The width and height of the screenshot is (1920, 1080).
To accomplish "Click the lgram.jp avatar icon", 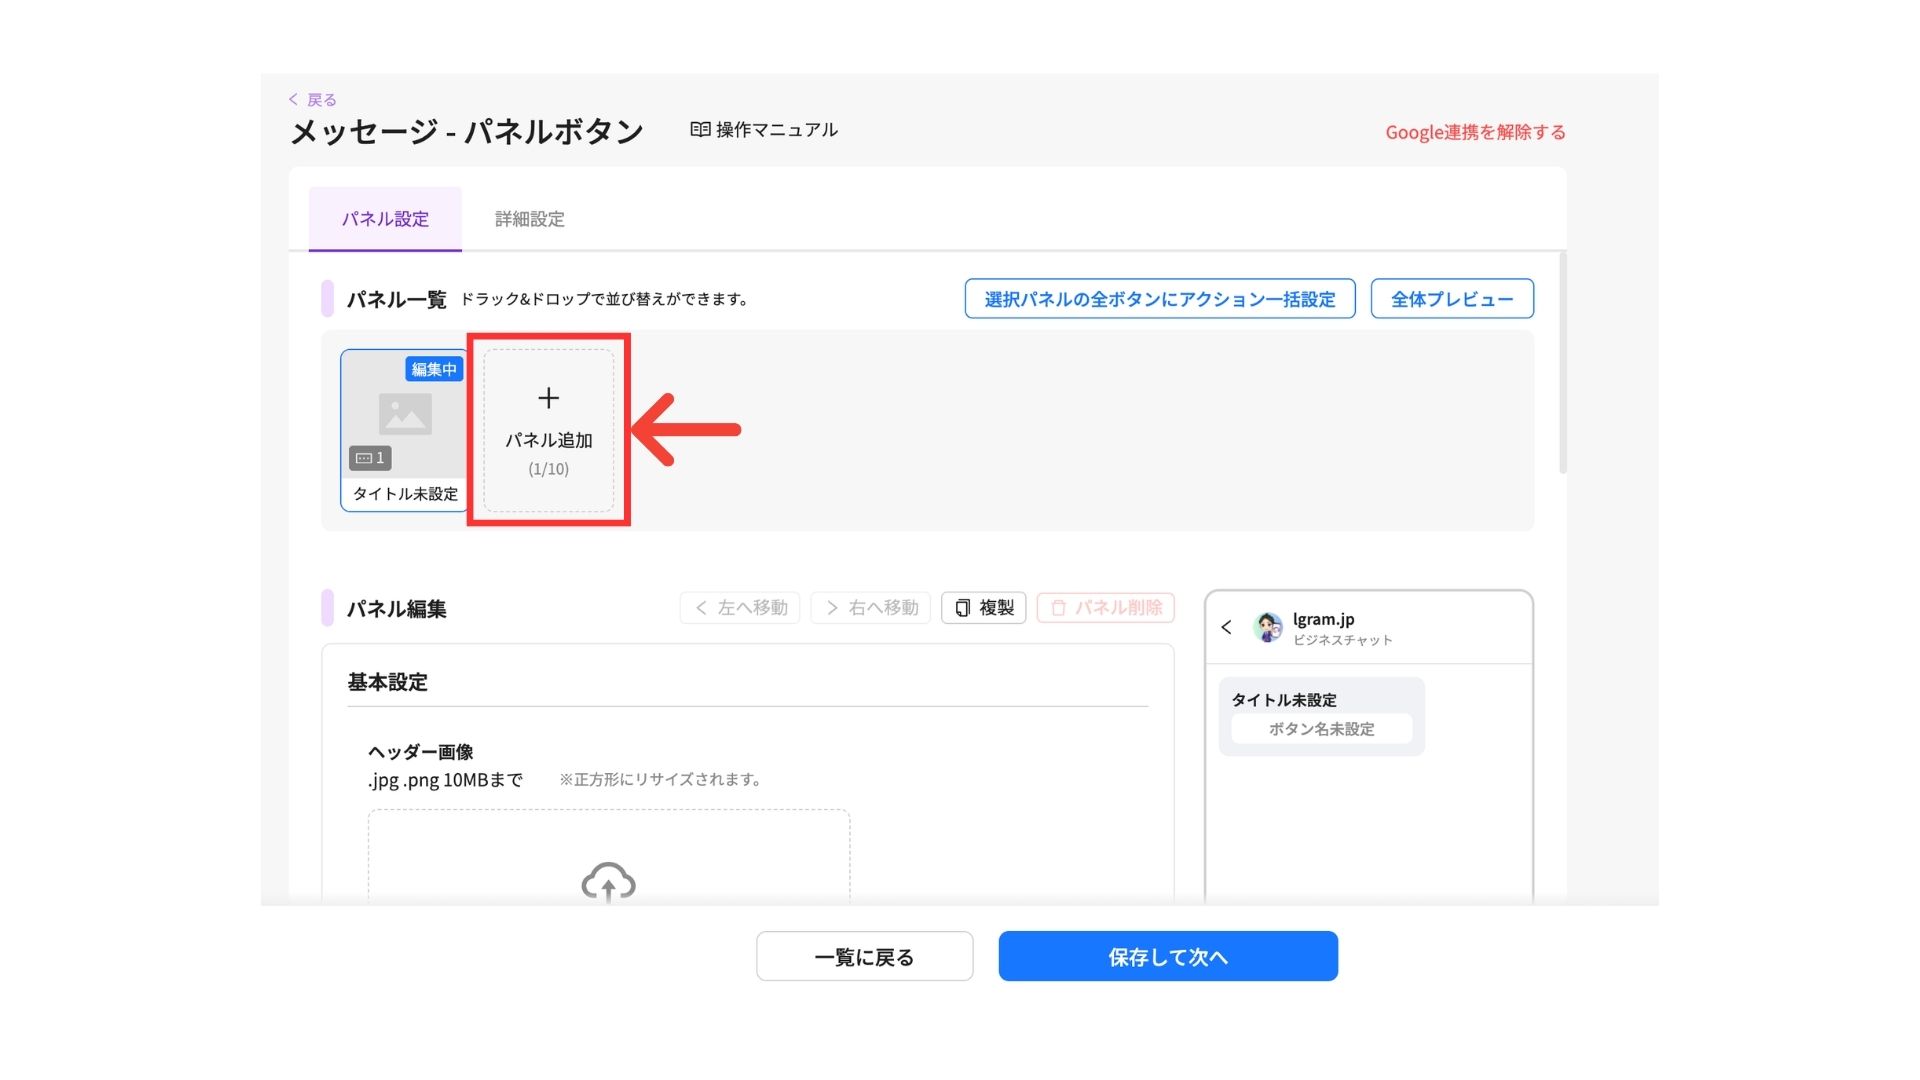I will 1268,627.
